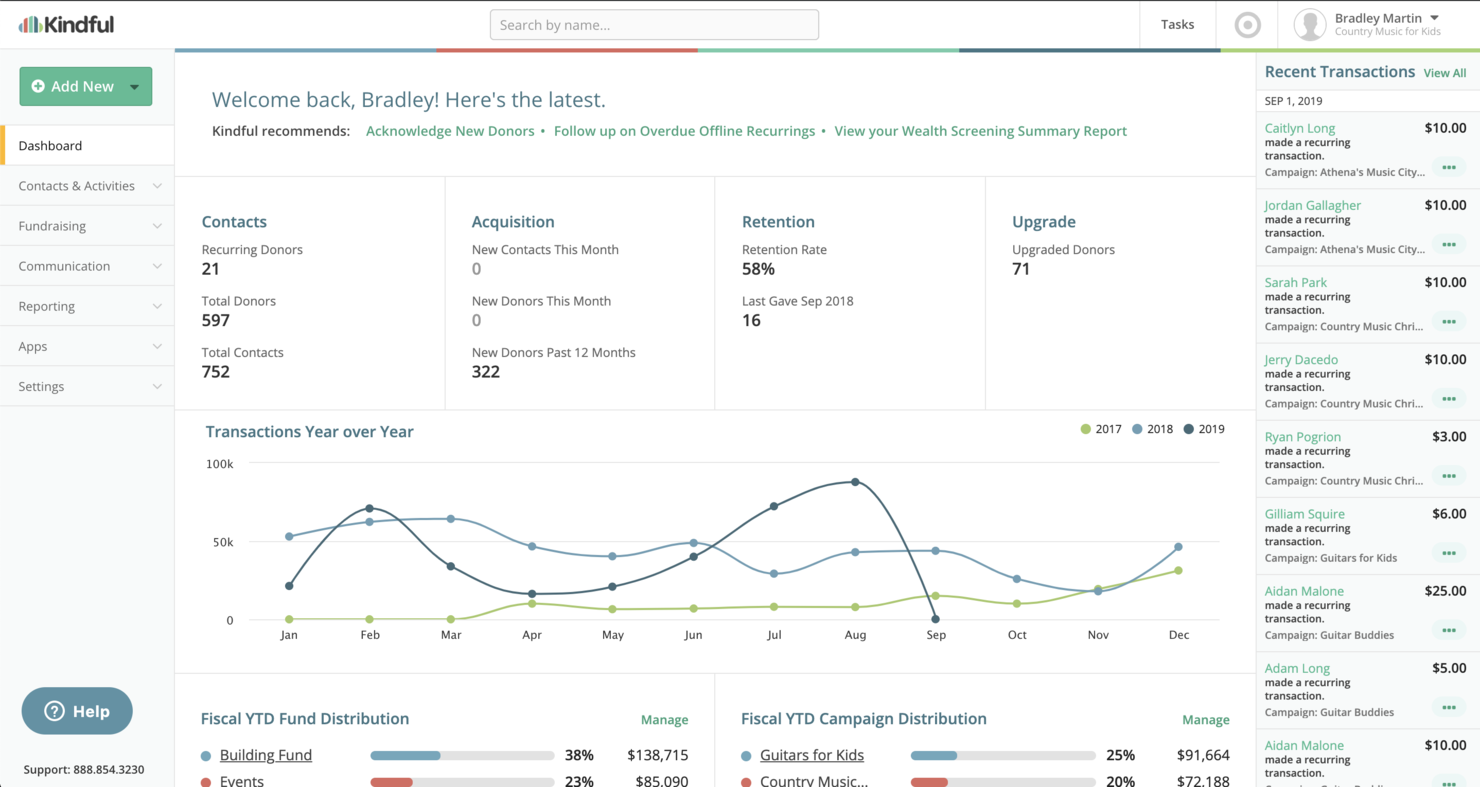Open Adam Long contact link
This screenshot has width=1480, height=787.
1297,668
